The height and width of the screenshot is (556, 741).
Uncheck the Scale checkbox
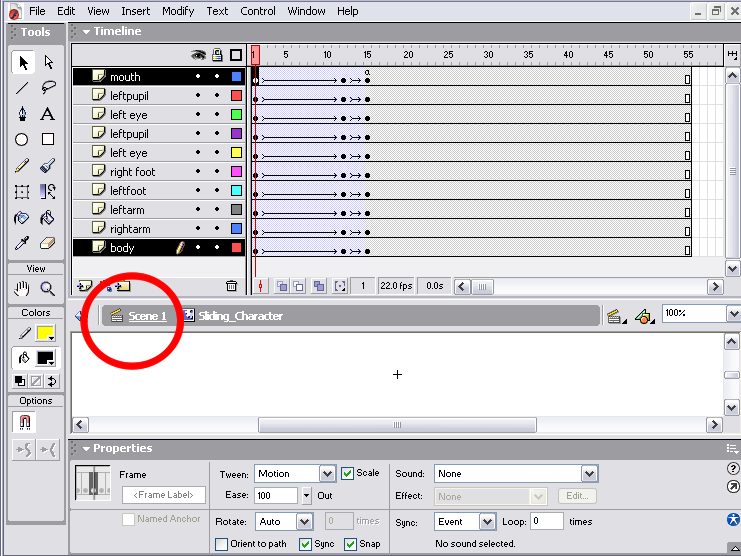click(x=348, y=473)
